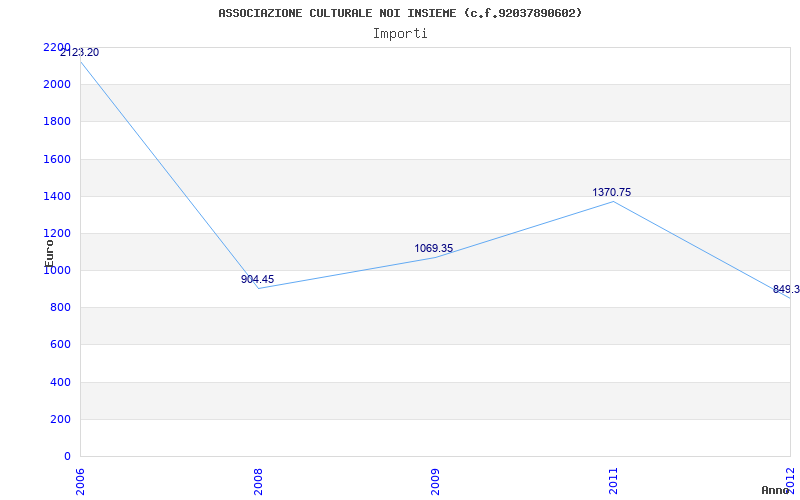Click the 'Euro' y-axis title

pyautogui.click(x=49, y=251)
